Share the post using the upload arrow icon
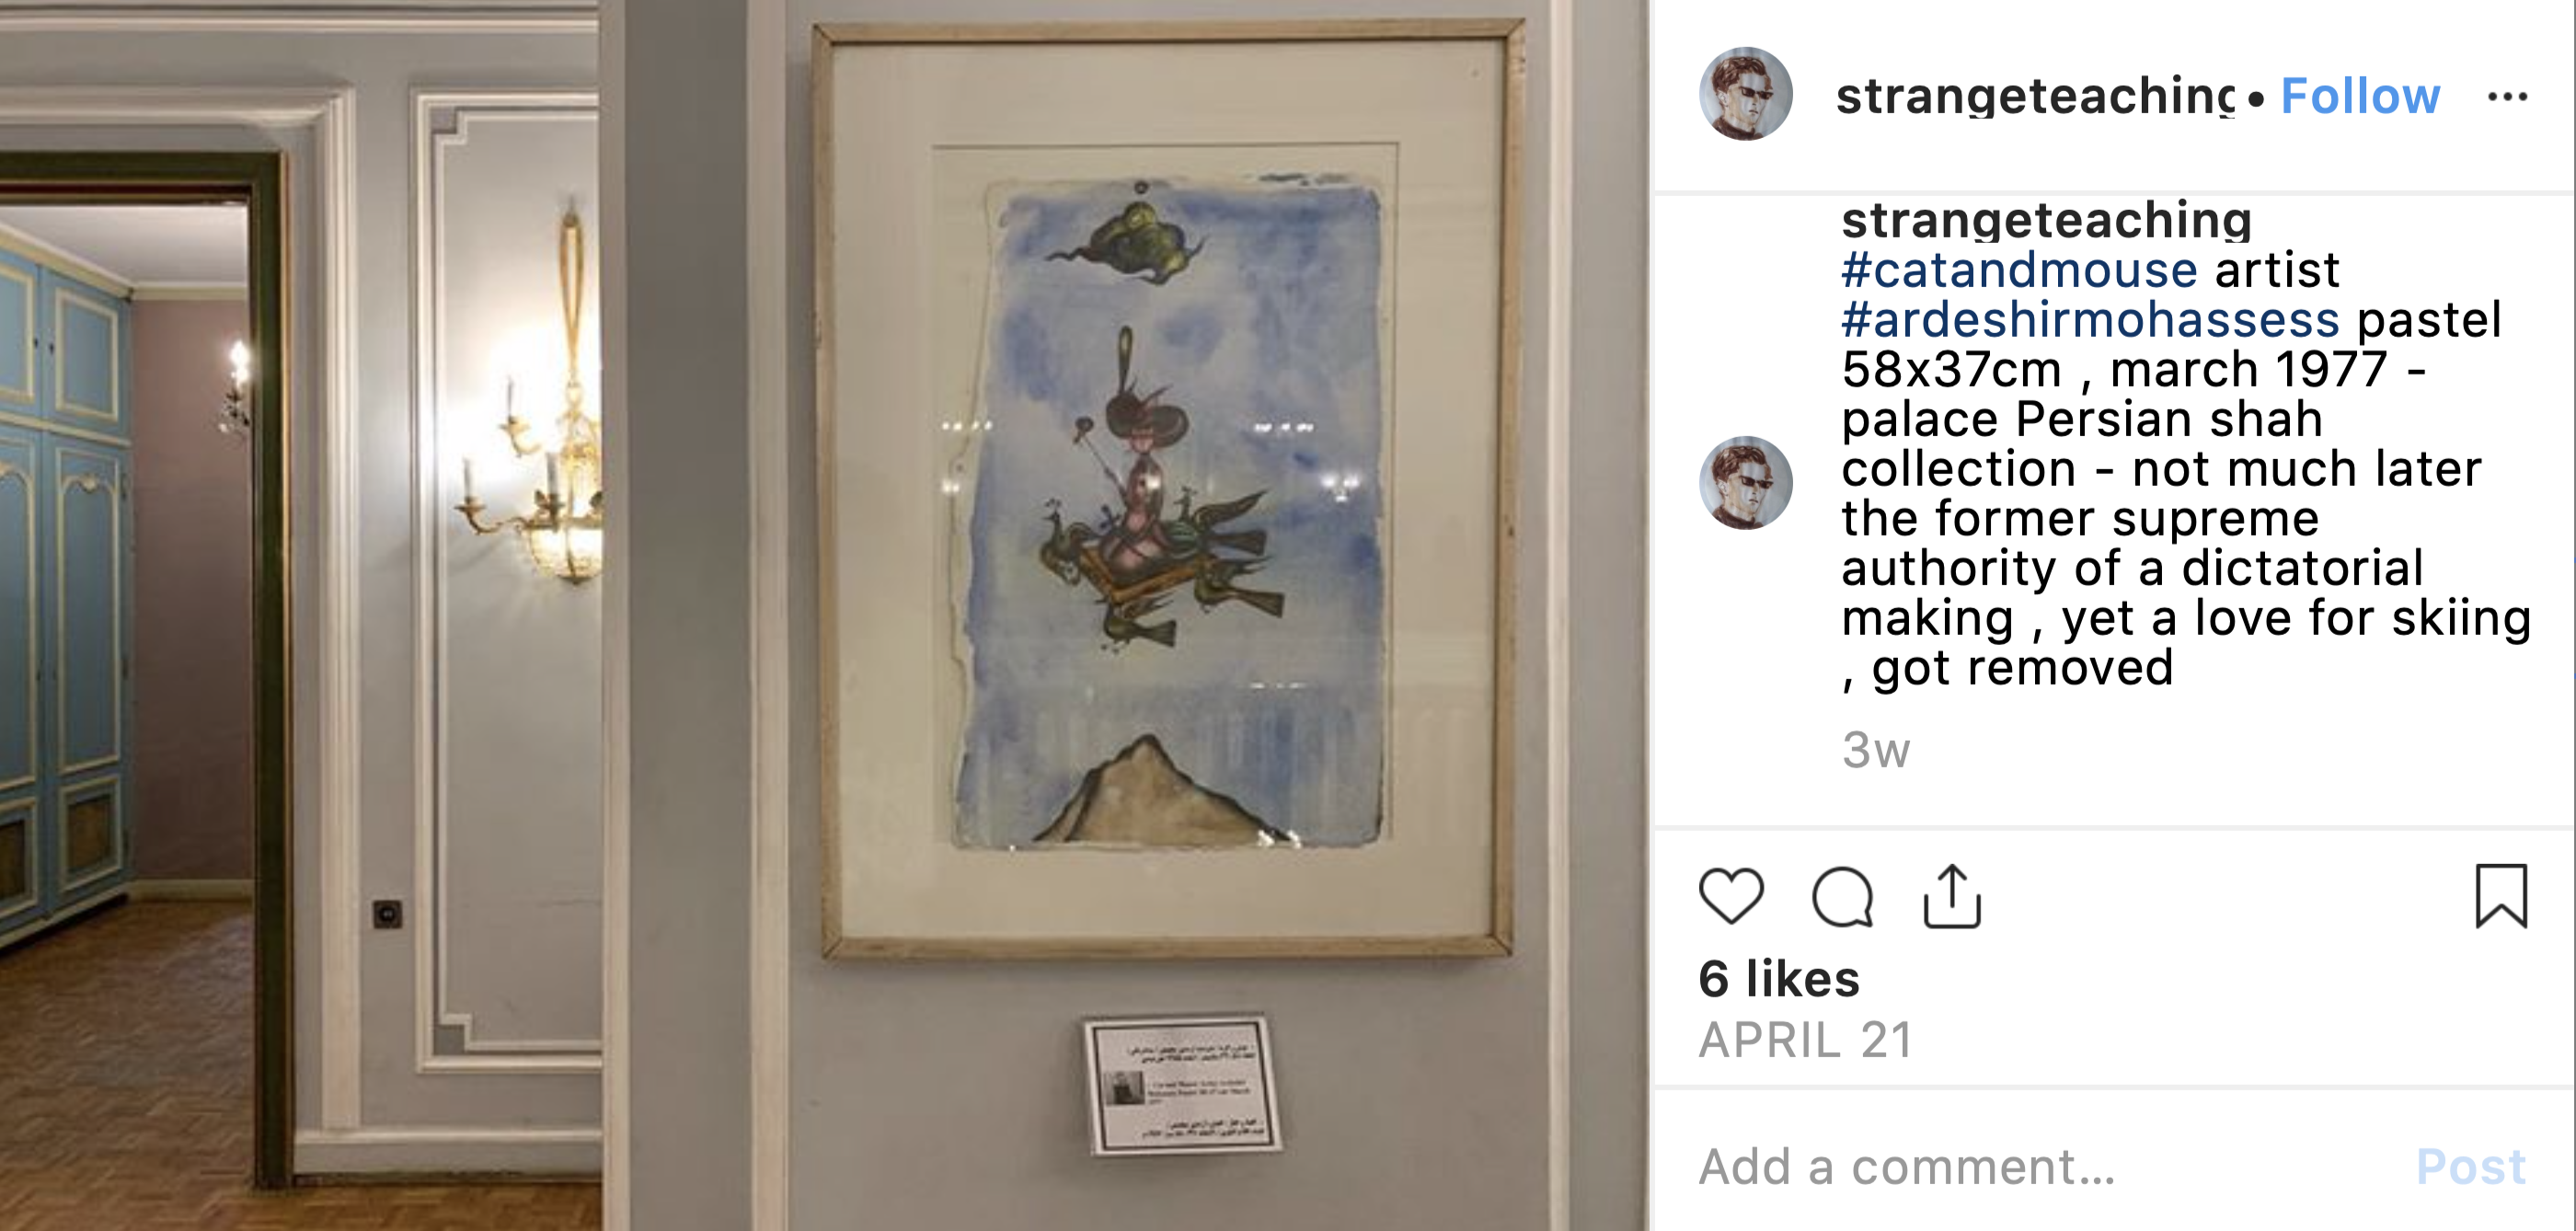The image size is (2576, 1231). click(1952, 896)
